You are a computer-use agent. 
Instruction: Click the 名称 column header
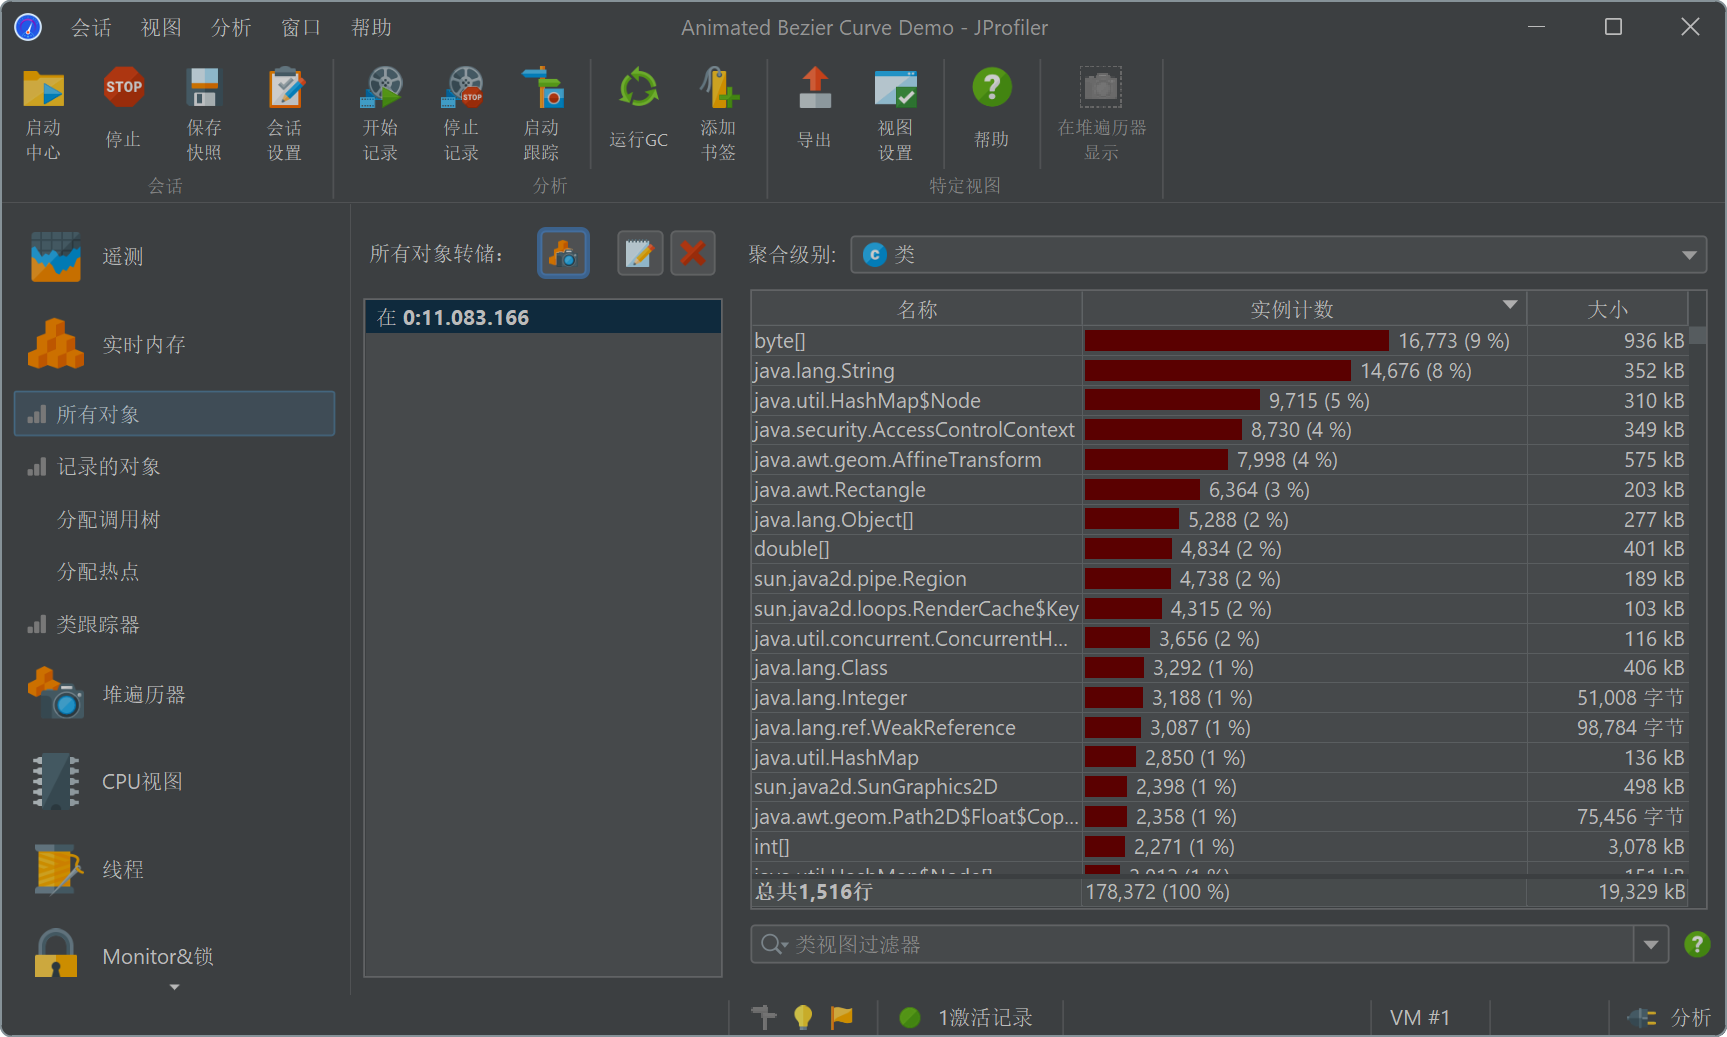917,309
